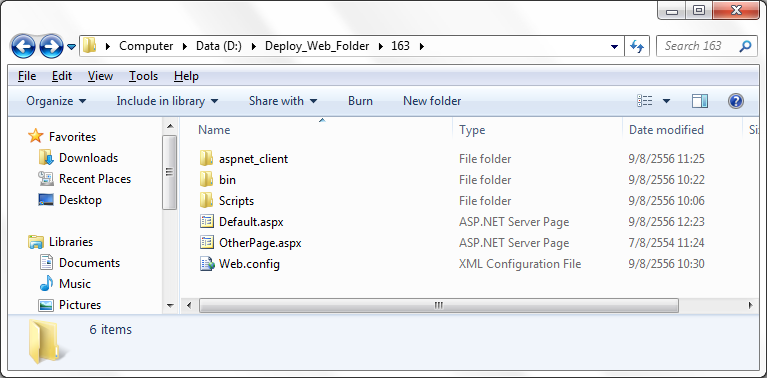The height and width of the screenshot is (378, 767).
Task: Open the File menu
Action: [x=27, y=76]
